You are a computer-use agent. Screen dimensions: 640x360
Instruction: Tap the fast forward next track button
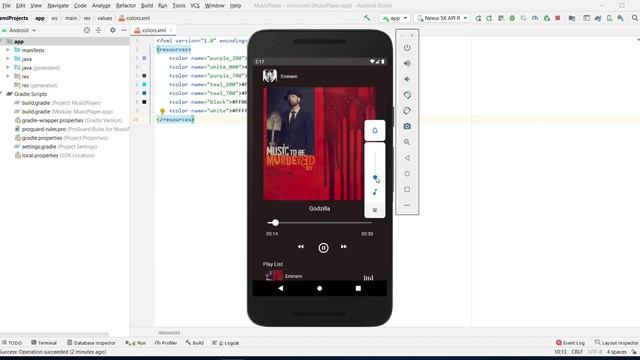344,247
